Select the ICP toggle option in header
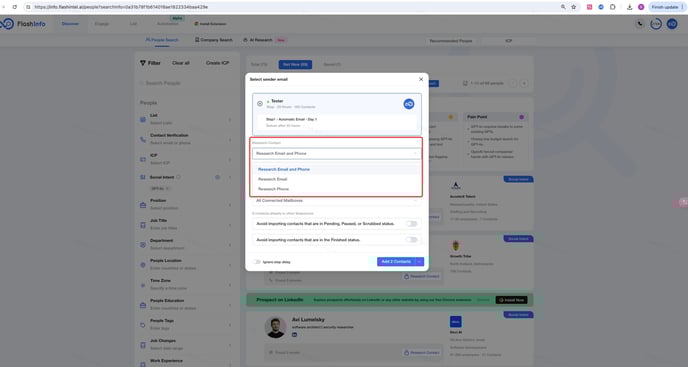This screenshot has width=688, height=367. pyautogui.click(x=508, y=41)
